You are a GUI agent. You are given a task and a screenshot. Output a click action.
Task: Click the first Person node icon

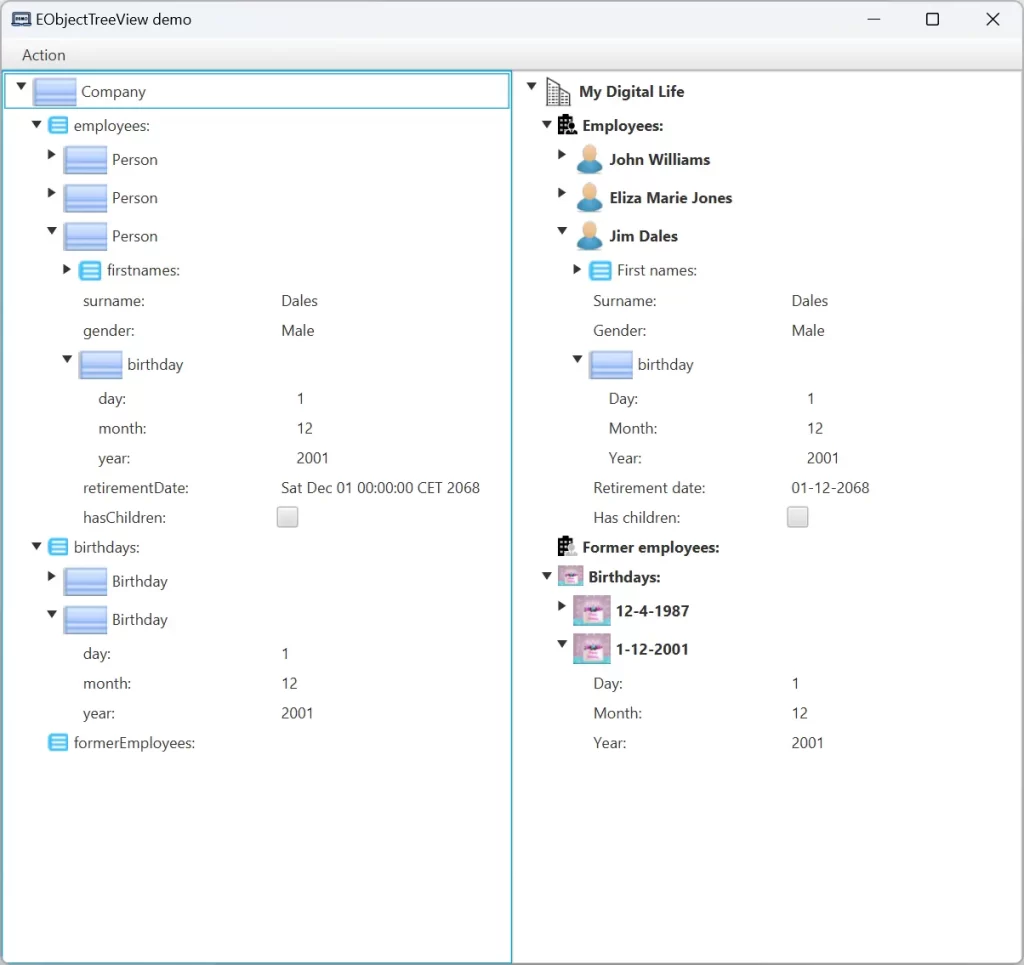click(x=85, y=160)
